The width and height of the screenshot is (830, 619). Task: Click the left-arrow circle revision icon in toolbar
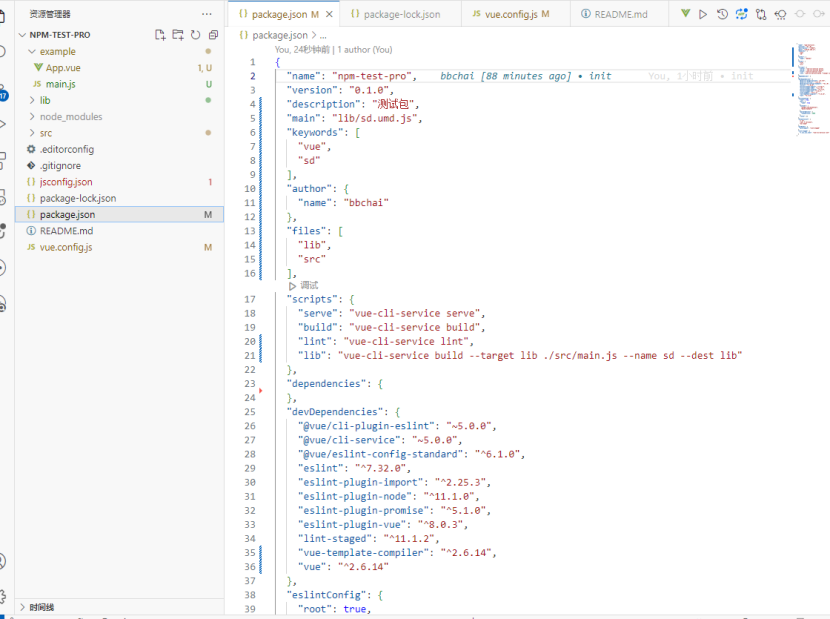780,14
